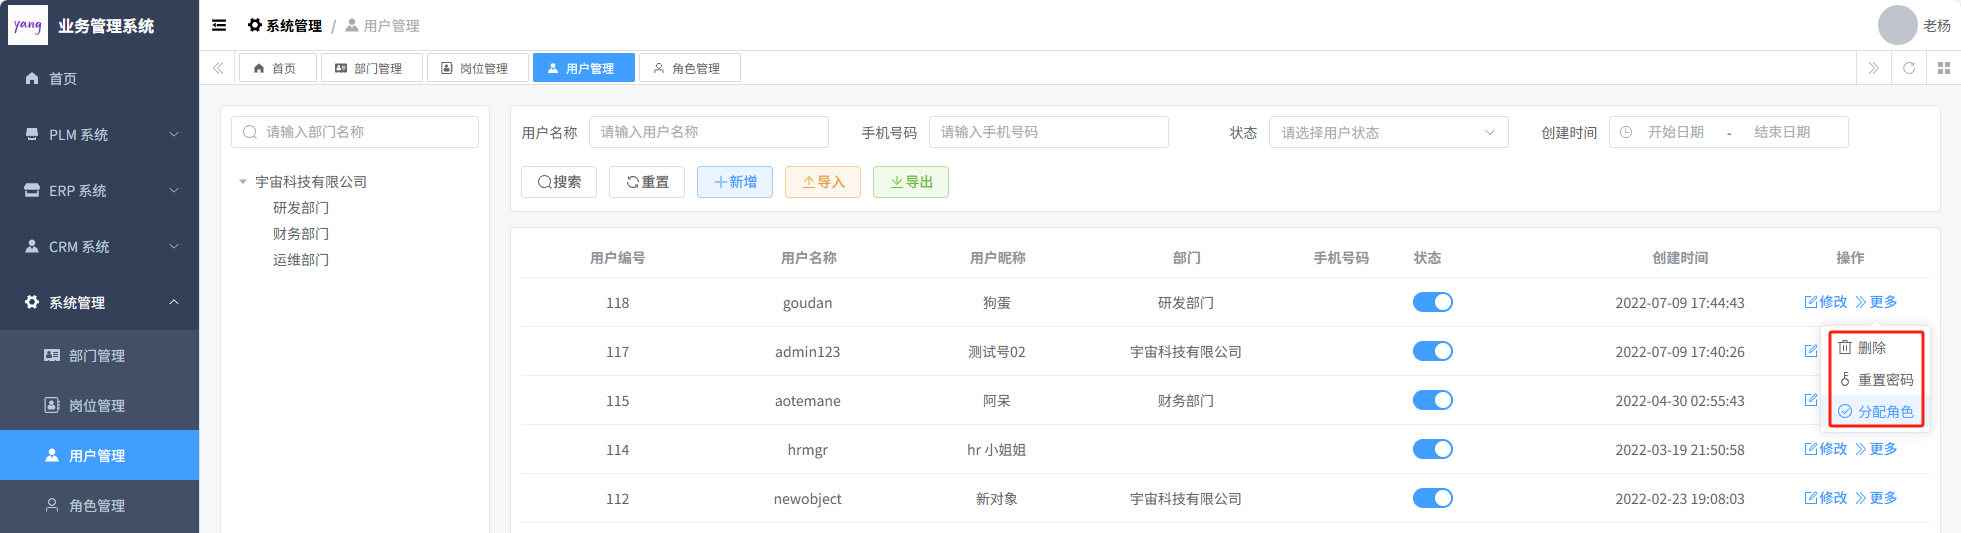Click the 新增 button

(x=735, y=182)
